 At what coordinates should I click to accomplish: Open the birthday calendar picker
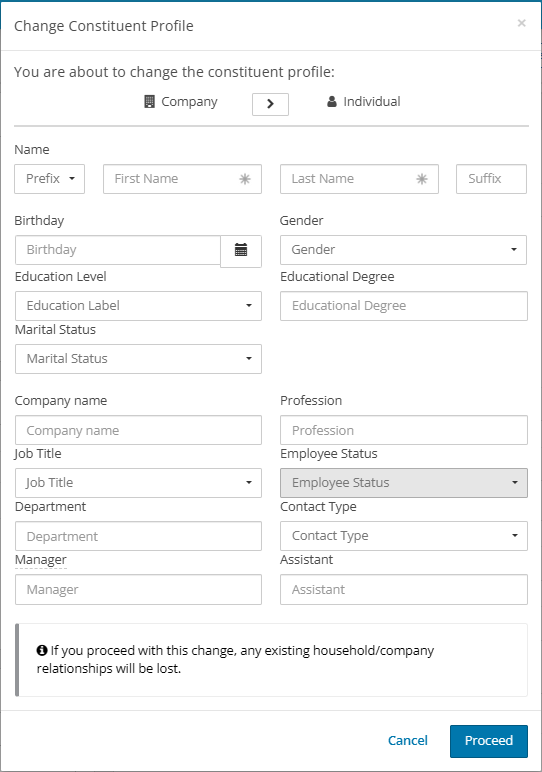[x=241, y=251]
